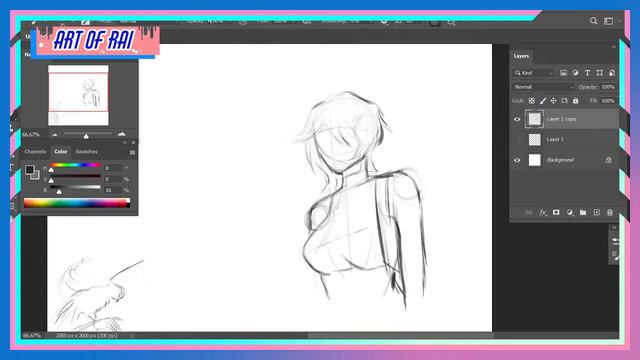Open the workspace switcher icon
This screenshot has height=360, width=640.
609,21
